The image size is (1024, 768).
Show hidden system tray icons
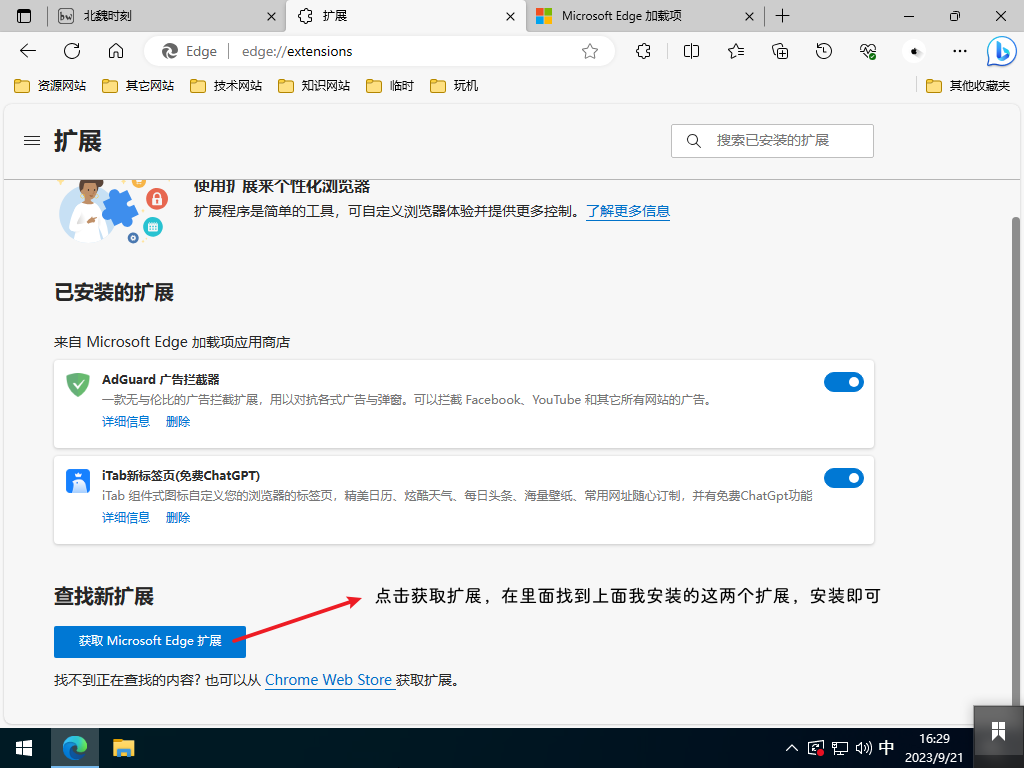tap(792, 748)
